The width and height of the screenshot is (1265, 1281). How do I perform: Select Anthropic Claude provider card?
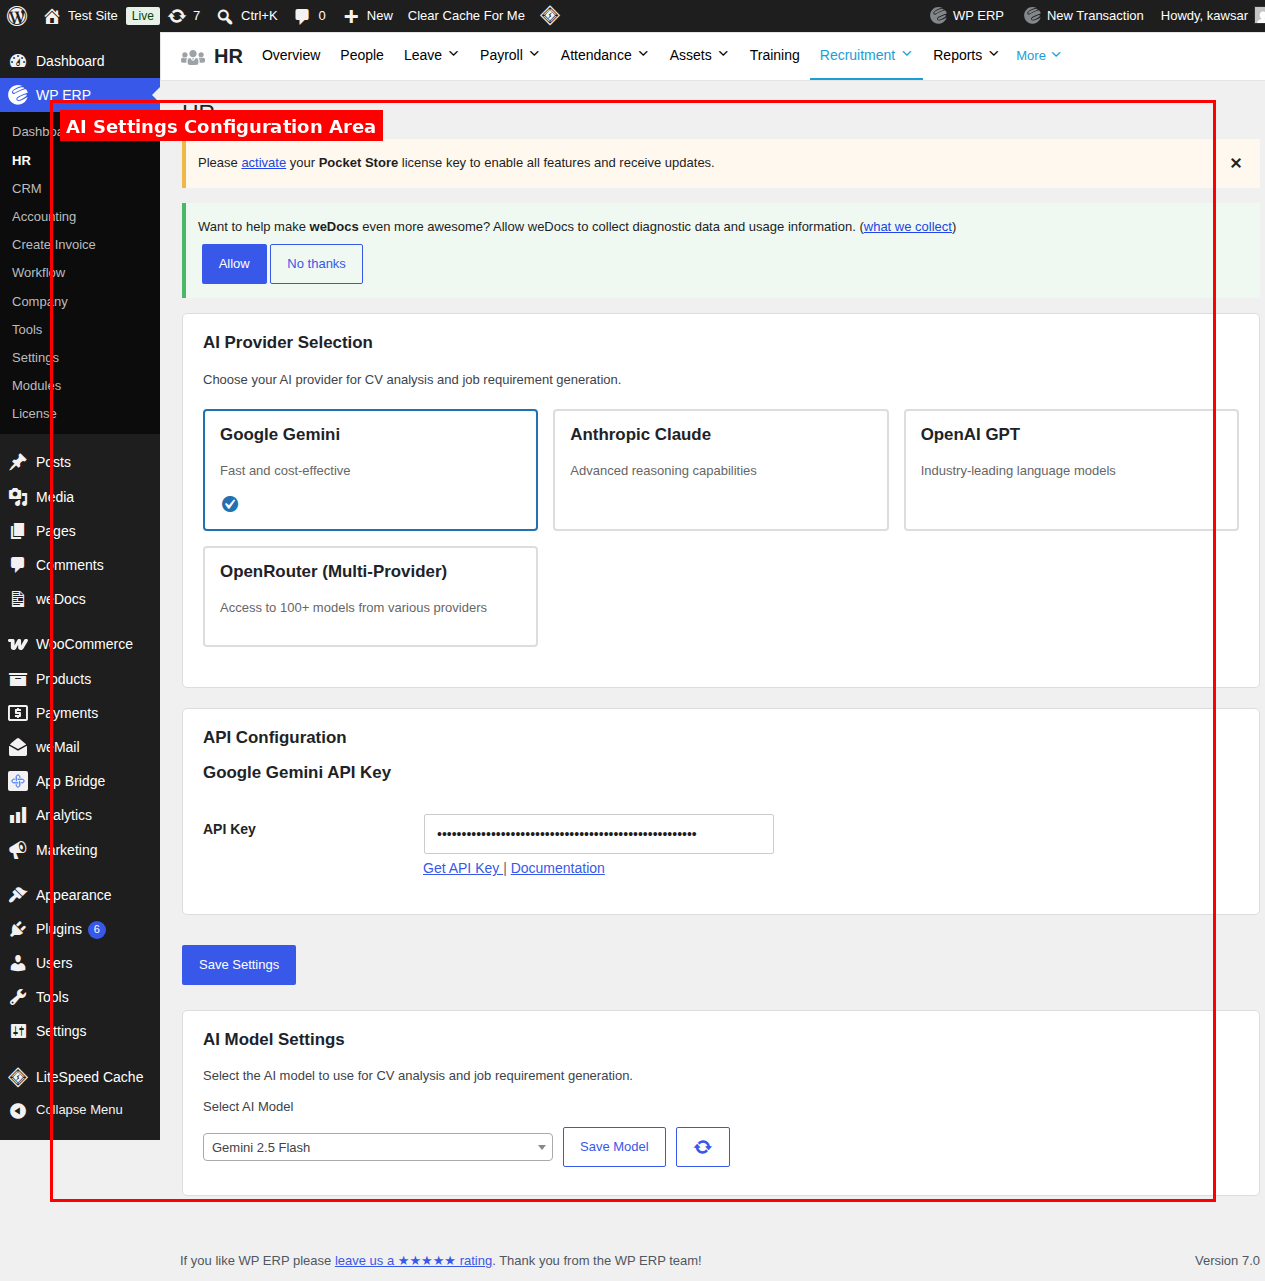point(721,470)
